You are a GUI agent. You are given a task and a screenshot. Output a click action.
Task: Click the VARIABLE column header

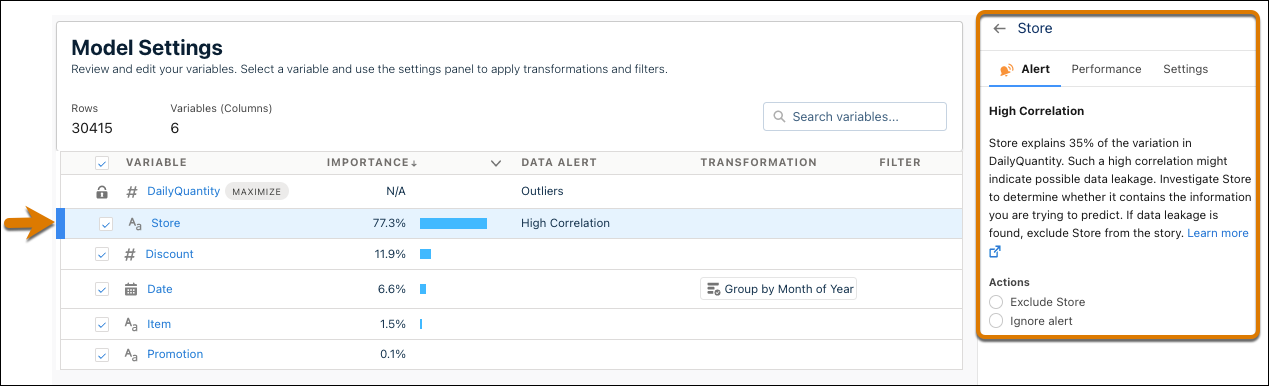(x=156, y=163)
